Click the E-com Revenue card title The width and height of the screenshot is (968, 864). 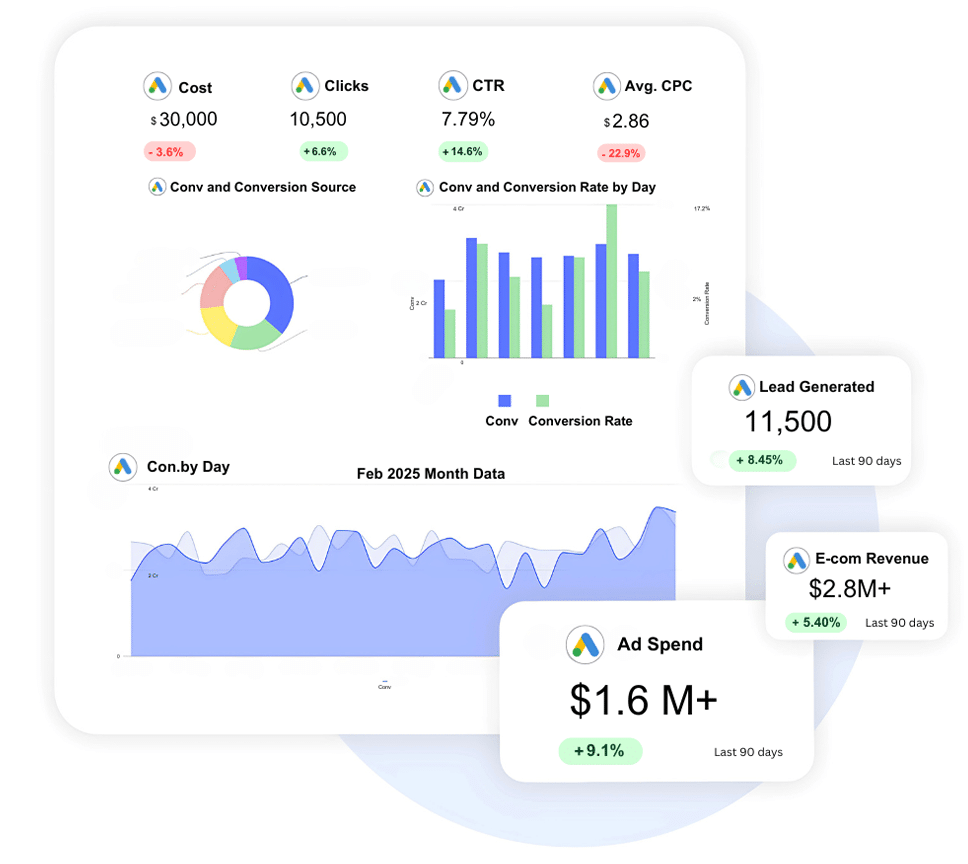[x=872, y=559]
